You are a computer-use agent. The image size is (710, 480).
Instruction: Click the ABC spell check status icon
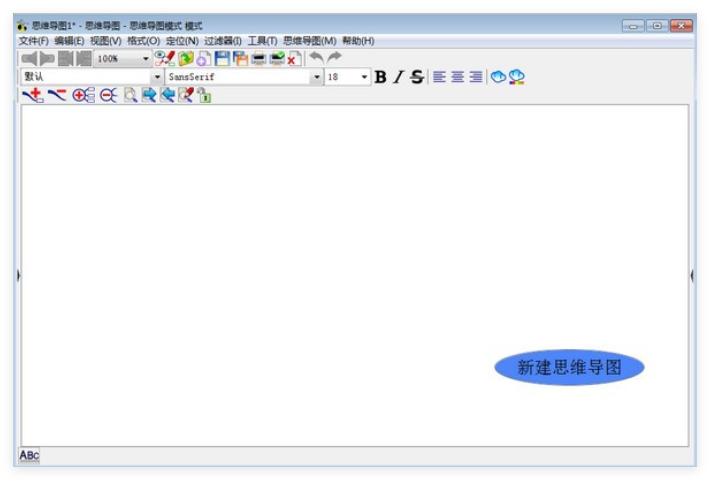point(29,455)
